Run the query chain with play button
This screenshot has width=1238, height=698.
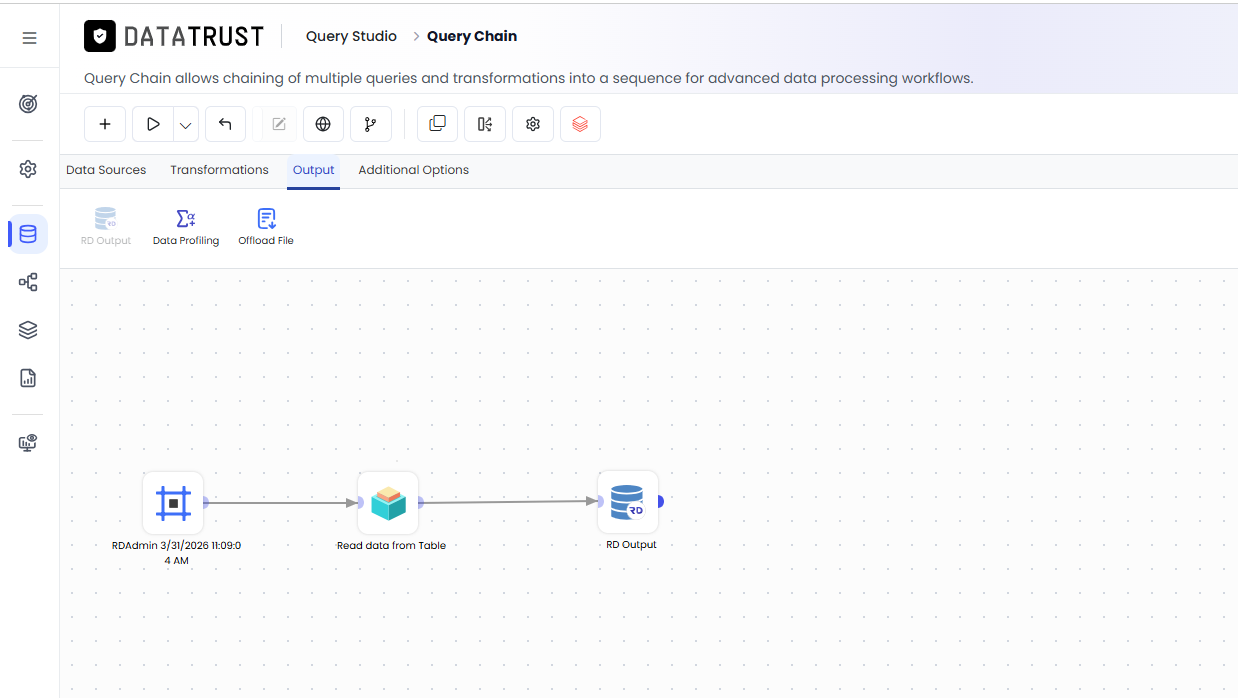click(x=153, y=124)
